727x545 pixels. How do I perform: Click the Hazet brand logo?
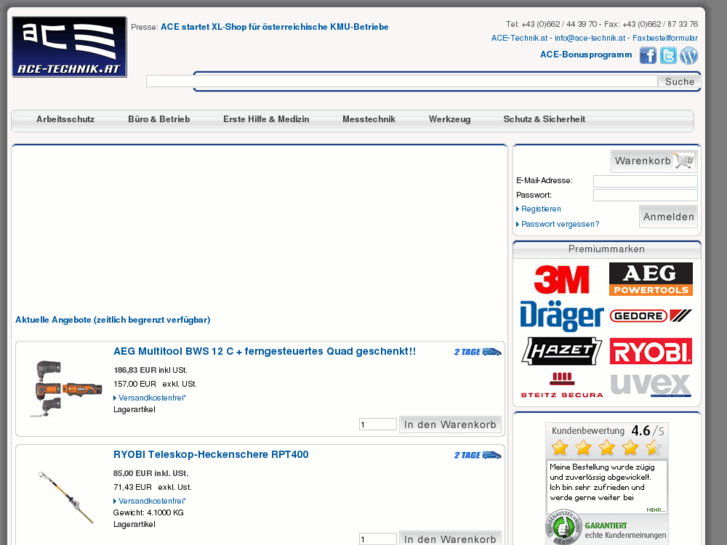coord(561,351)
